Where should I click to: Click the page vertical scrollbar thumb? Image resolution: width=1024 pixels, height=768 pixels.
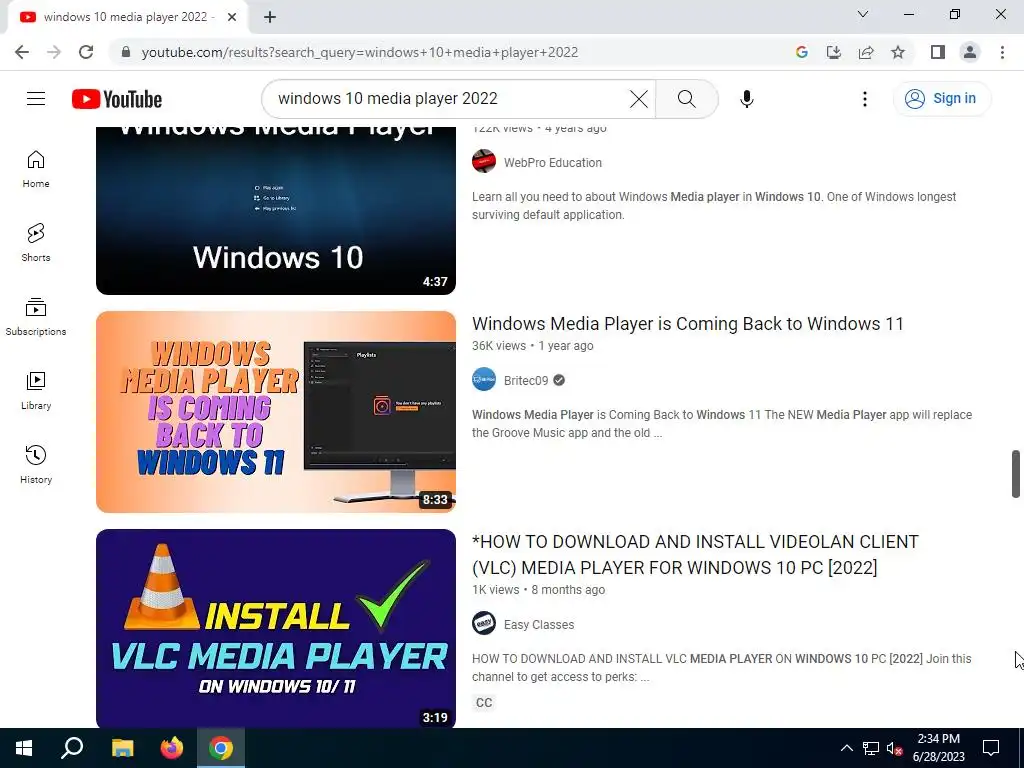pyautogui.click(x=1016, y=473)
